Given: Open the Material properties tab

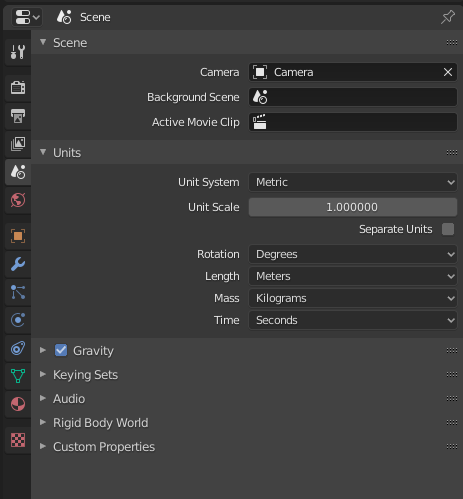Looking at the screenshot, I should [x=18, y=404].
